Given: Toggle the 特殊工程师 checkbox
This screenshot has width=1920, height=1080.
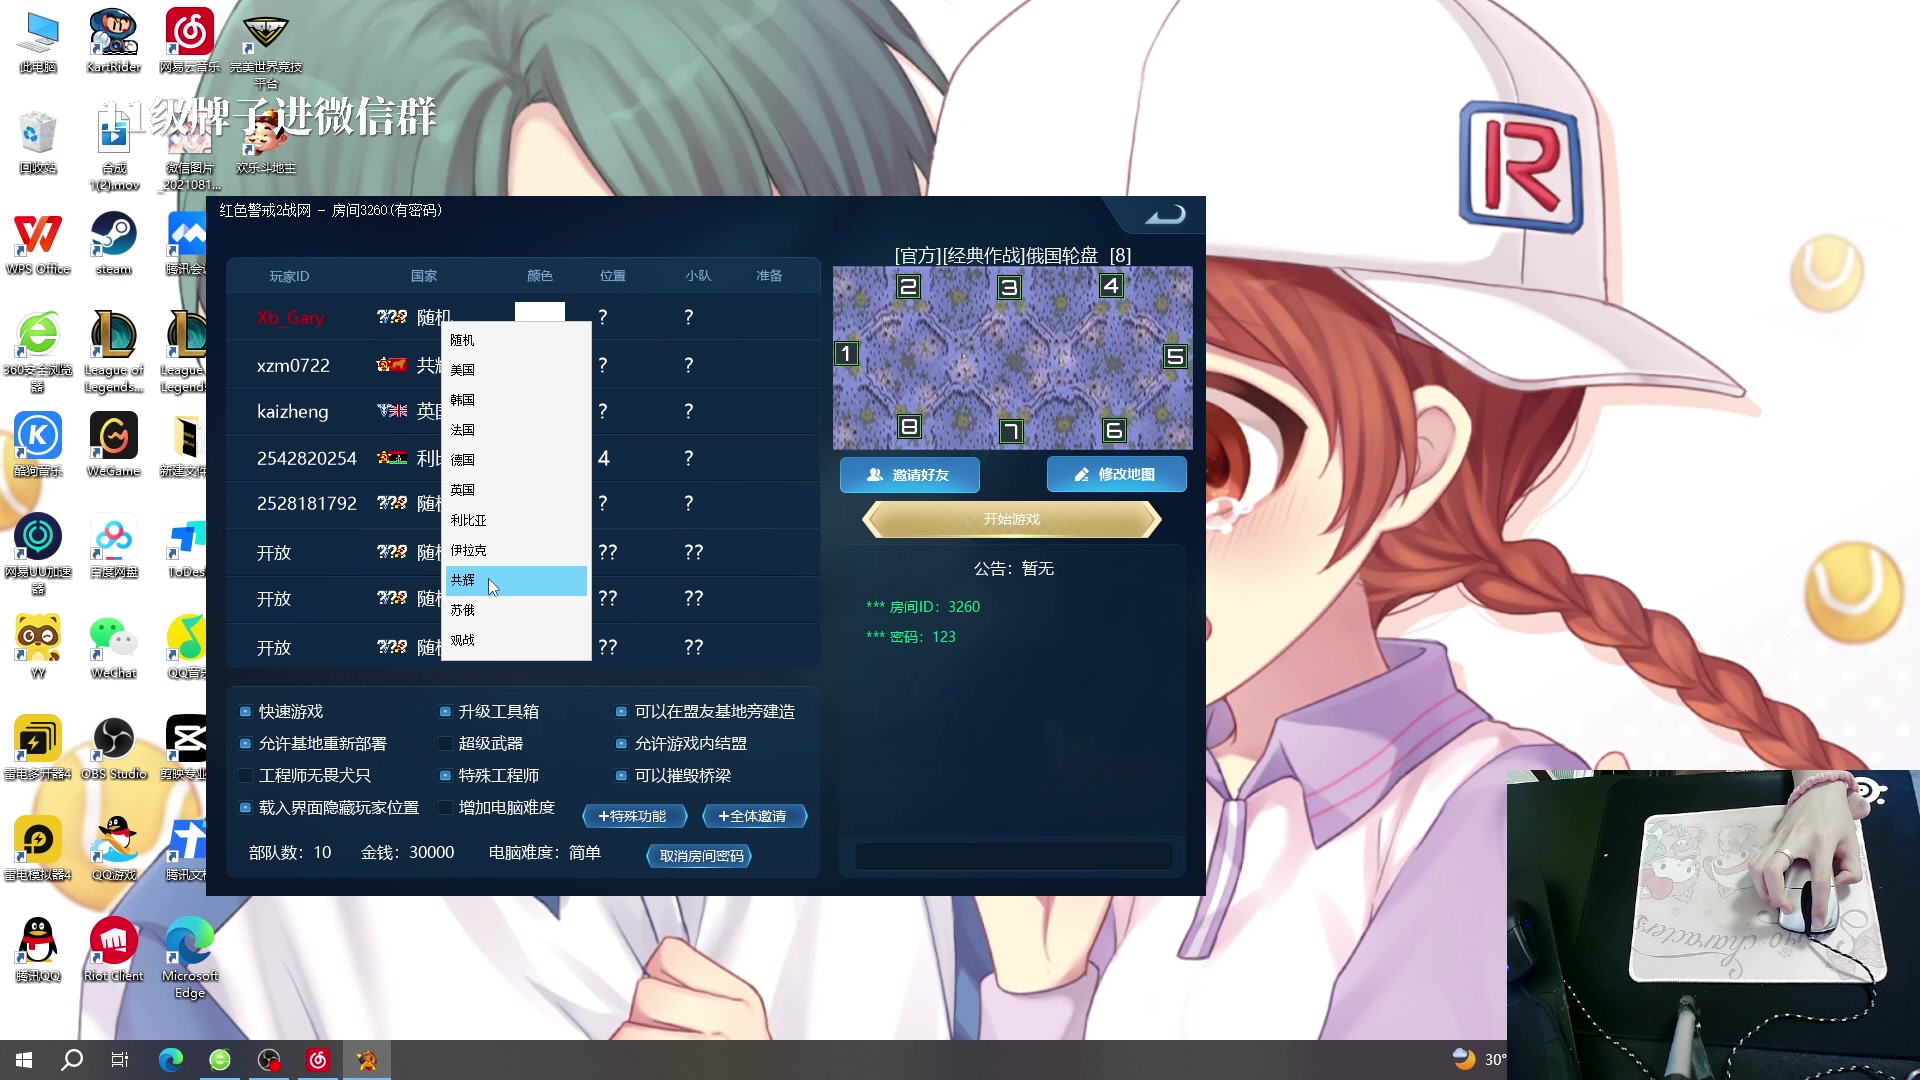Looking at the screenshot, I should [445, 776].
